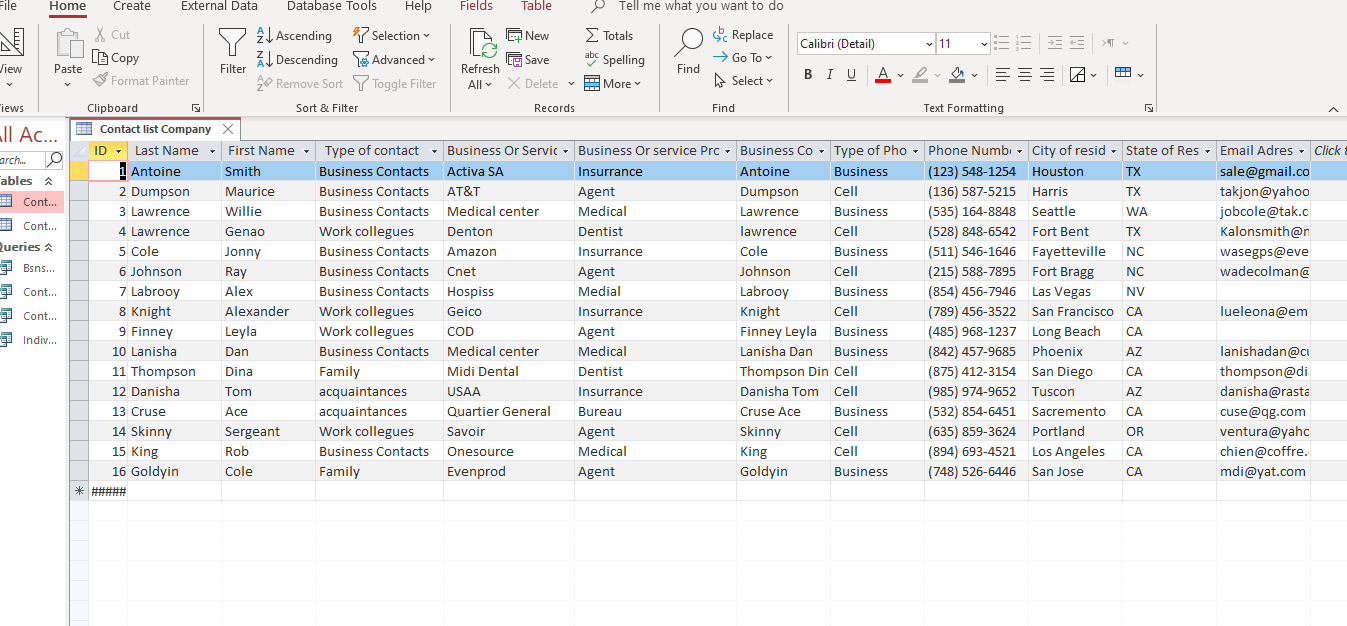This screenshot has height=626, width=1347.
Task: Align text right
Action: [x=1047, y=75]
